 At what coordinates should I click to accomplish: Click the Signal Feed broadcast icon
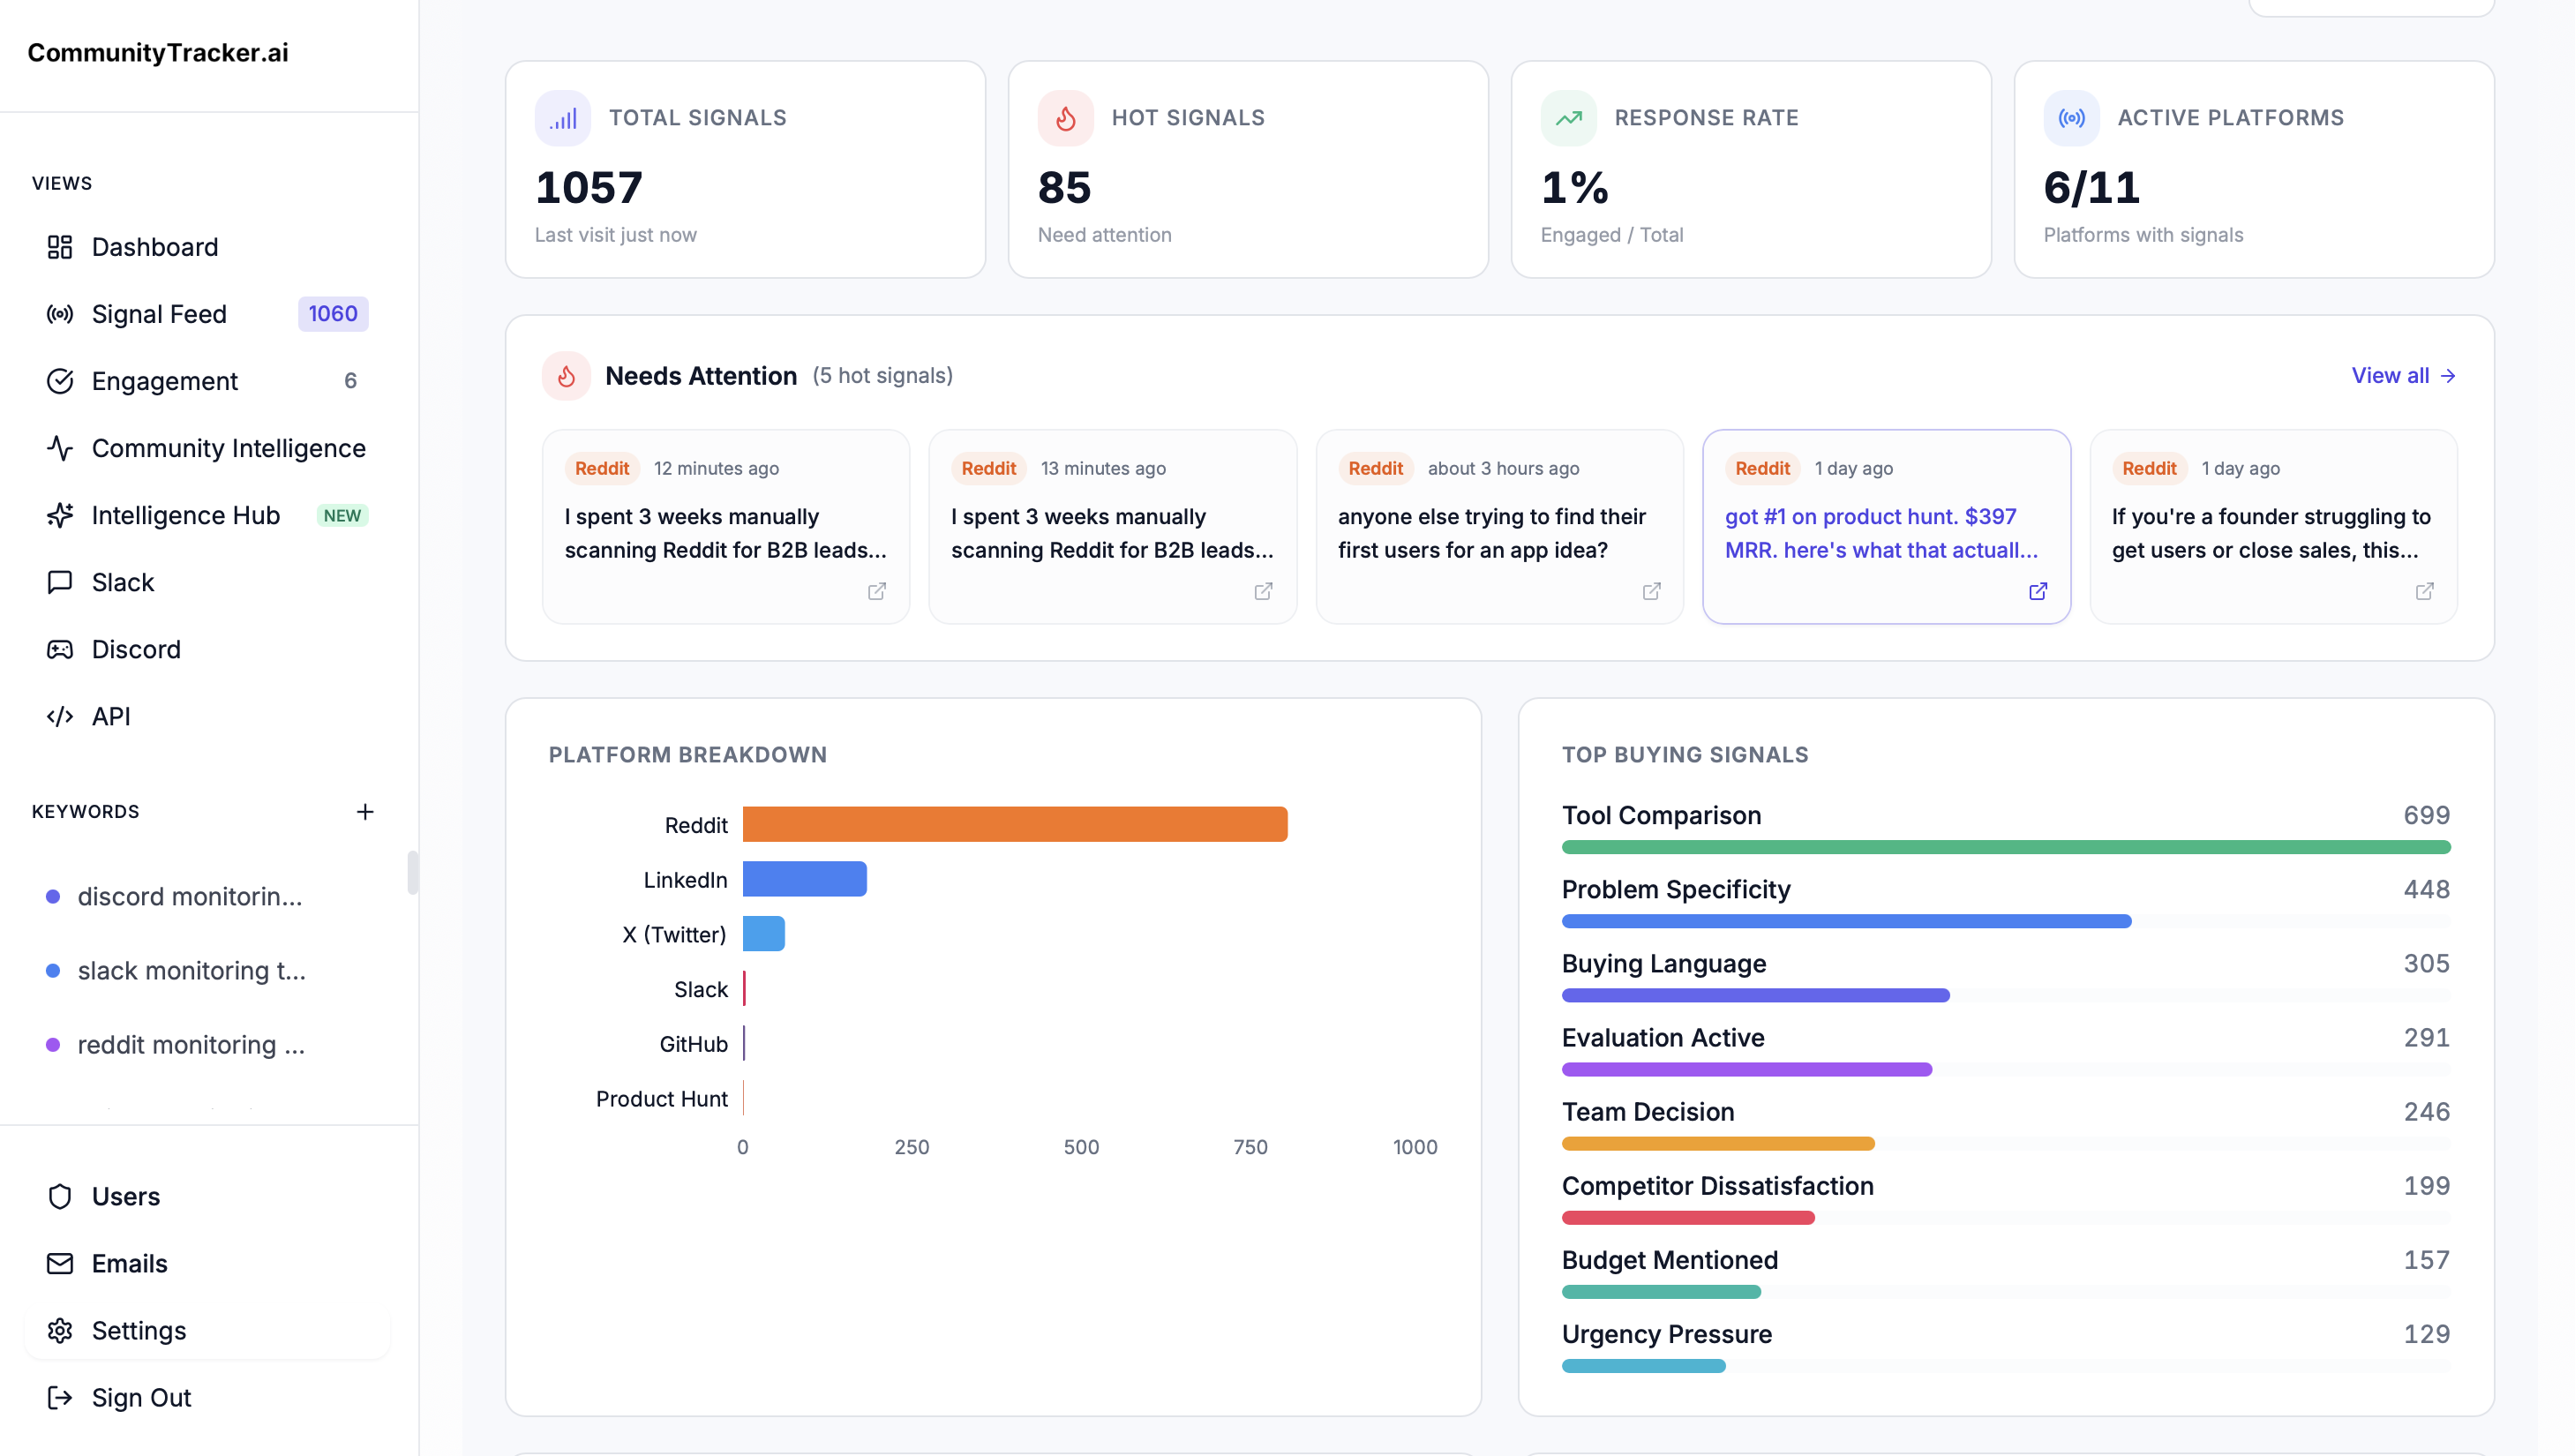click(60, 314)
